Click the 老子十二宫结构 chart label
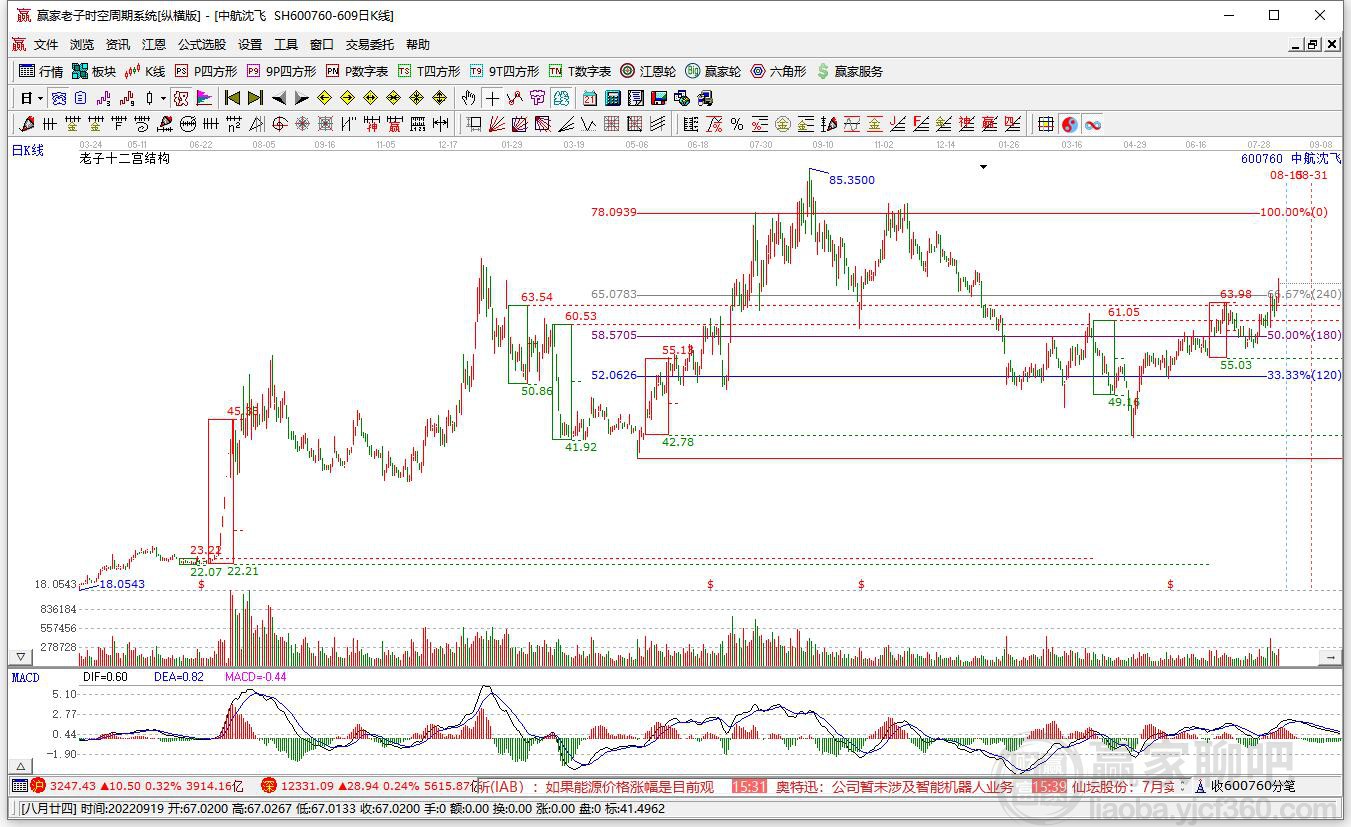Image resolution: width=1351 pixels, height=827 pixels. point(125,158)
